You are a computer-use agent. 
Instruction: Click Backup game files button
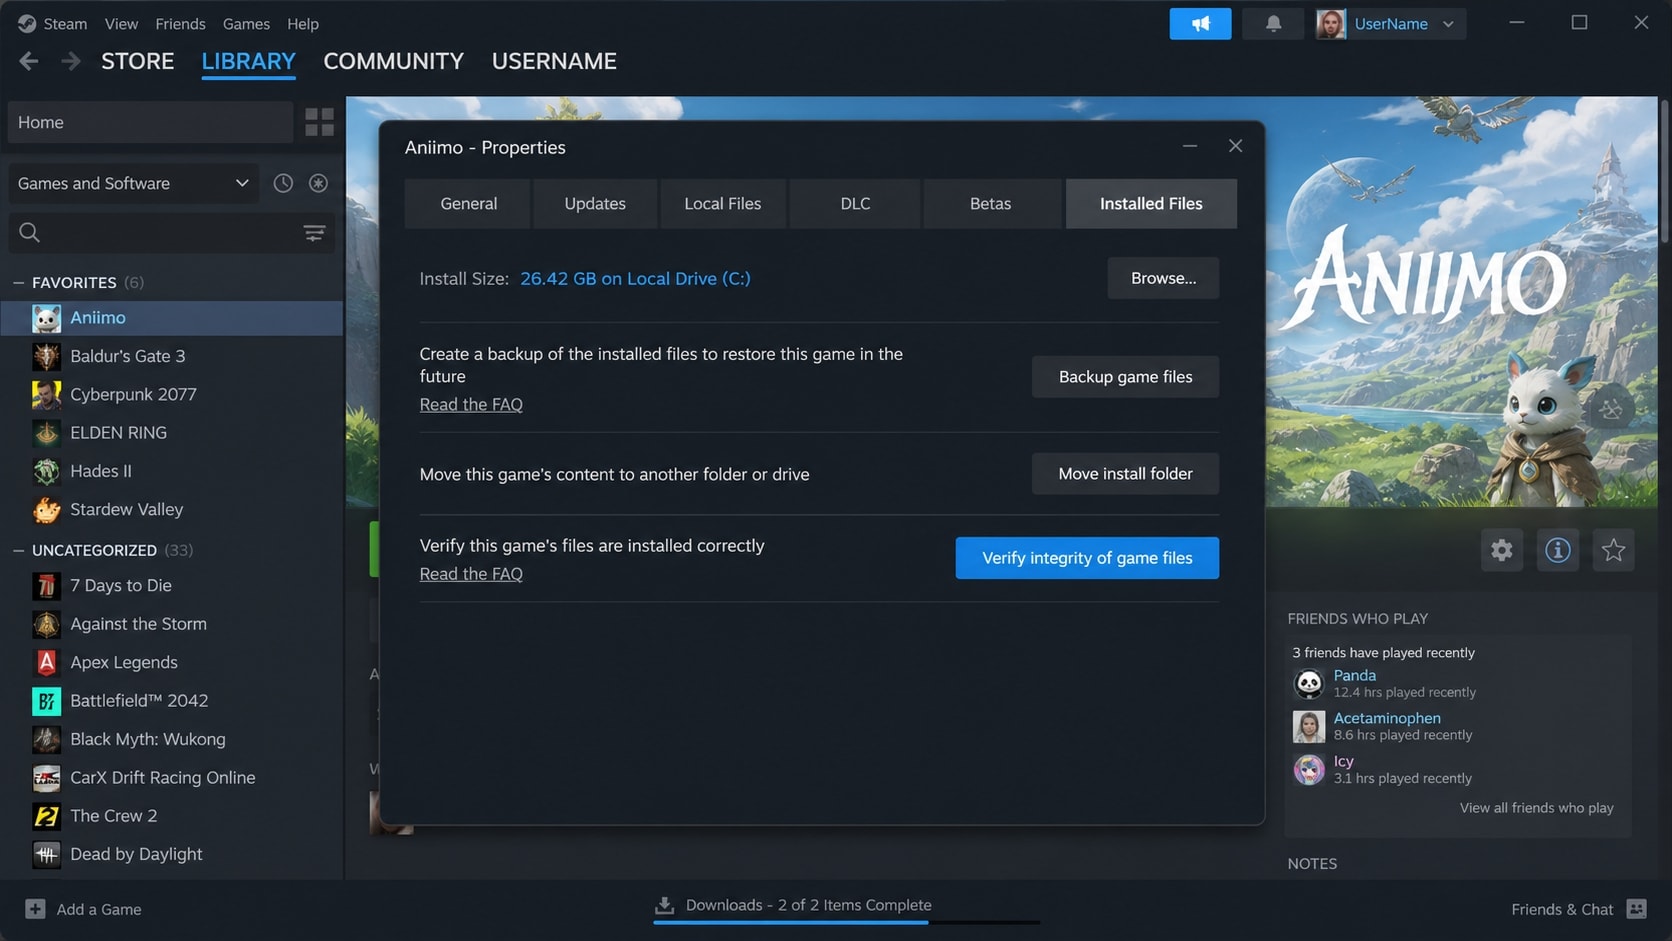coord(1125,377)
